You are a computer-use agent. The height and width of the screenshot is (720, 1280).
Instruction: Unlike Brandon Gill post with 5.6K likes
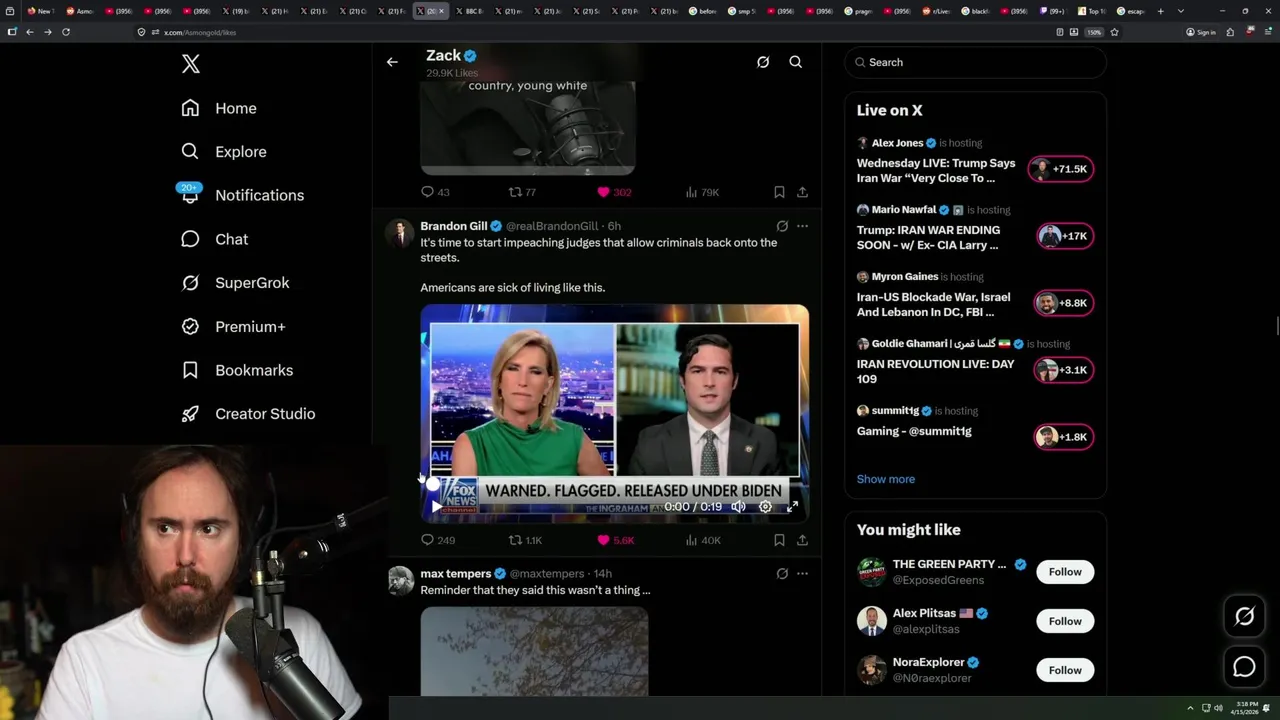(x=615, y=540)
